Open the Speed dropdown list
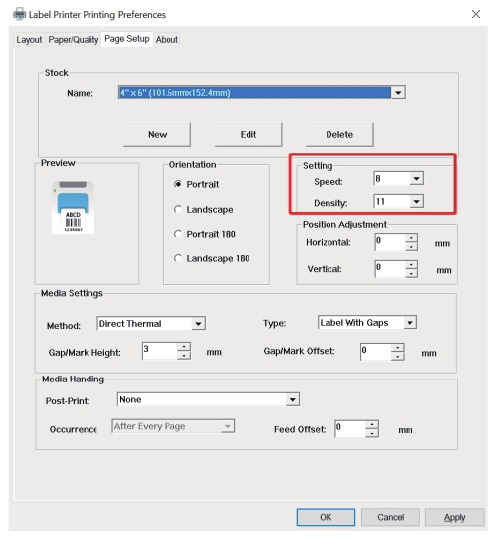The width and height of the screenshot is (502, 544). 416,179
